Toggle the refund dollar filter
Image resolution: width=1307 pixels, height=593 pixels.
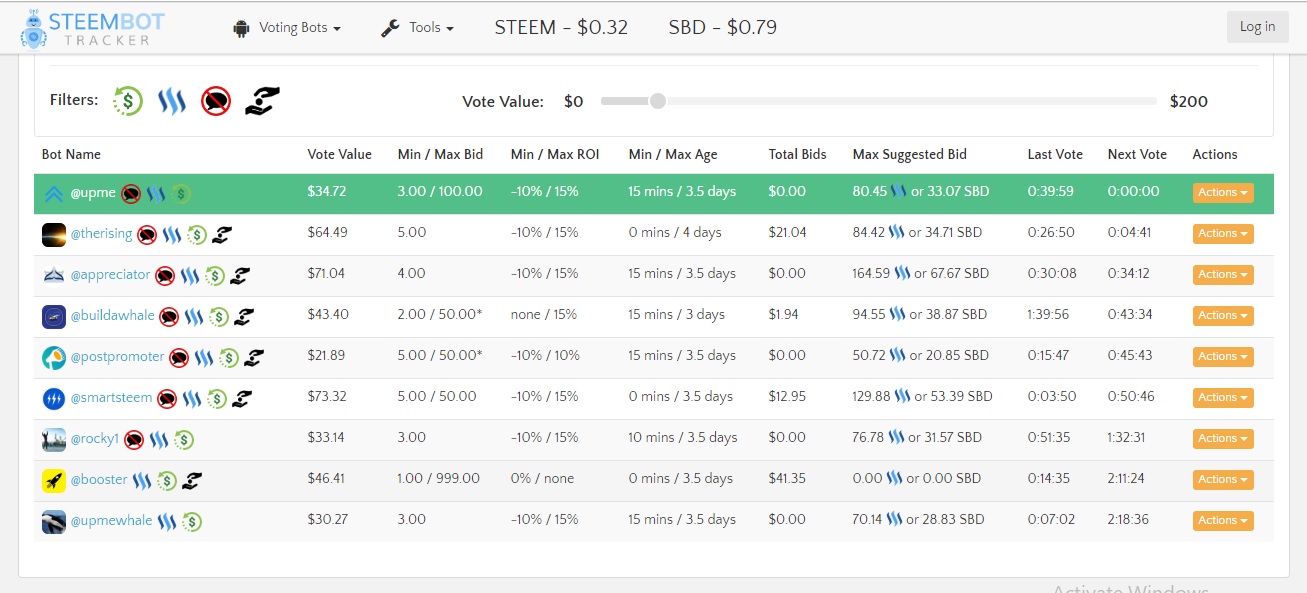[127, 100]
